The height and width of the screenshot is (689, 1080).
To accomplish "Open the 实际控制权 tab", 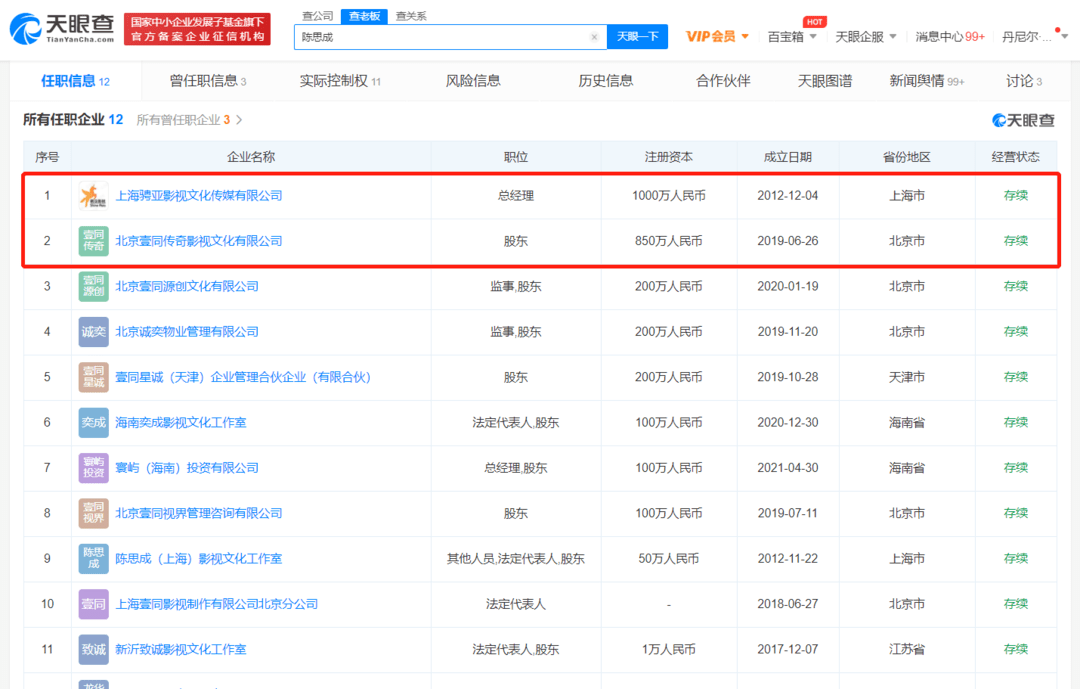I will [340, 81].
